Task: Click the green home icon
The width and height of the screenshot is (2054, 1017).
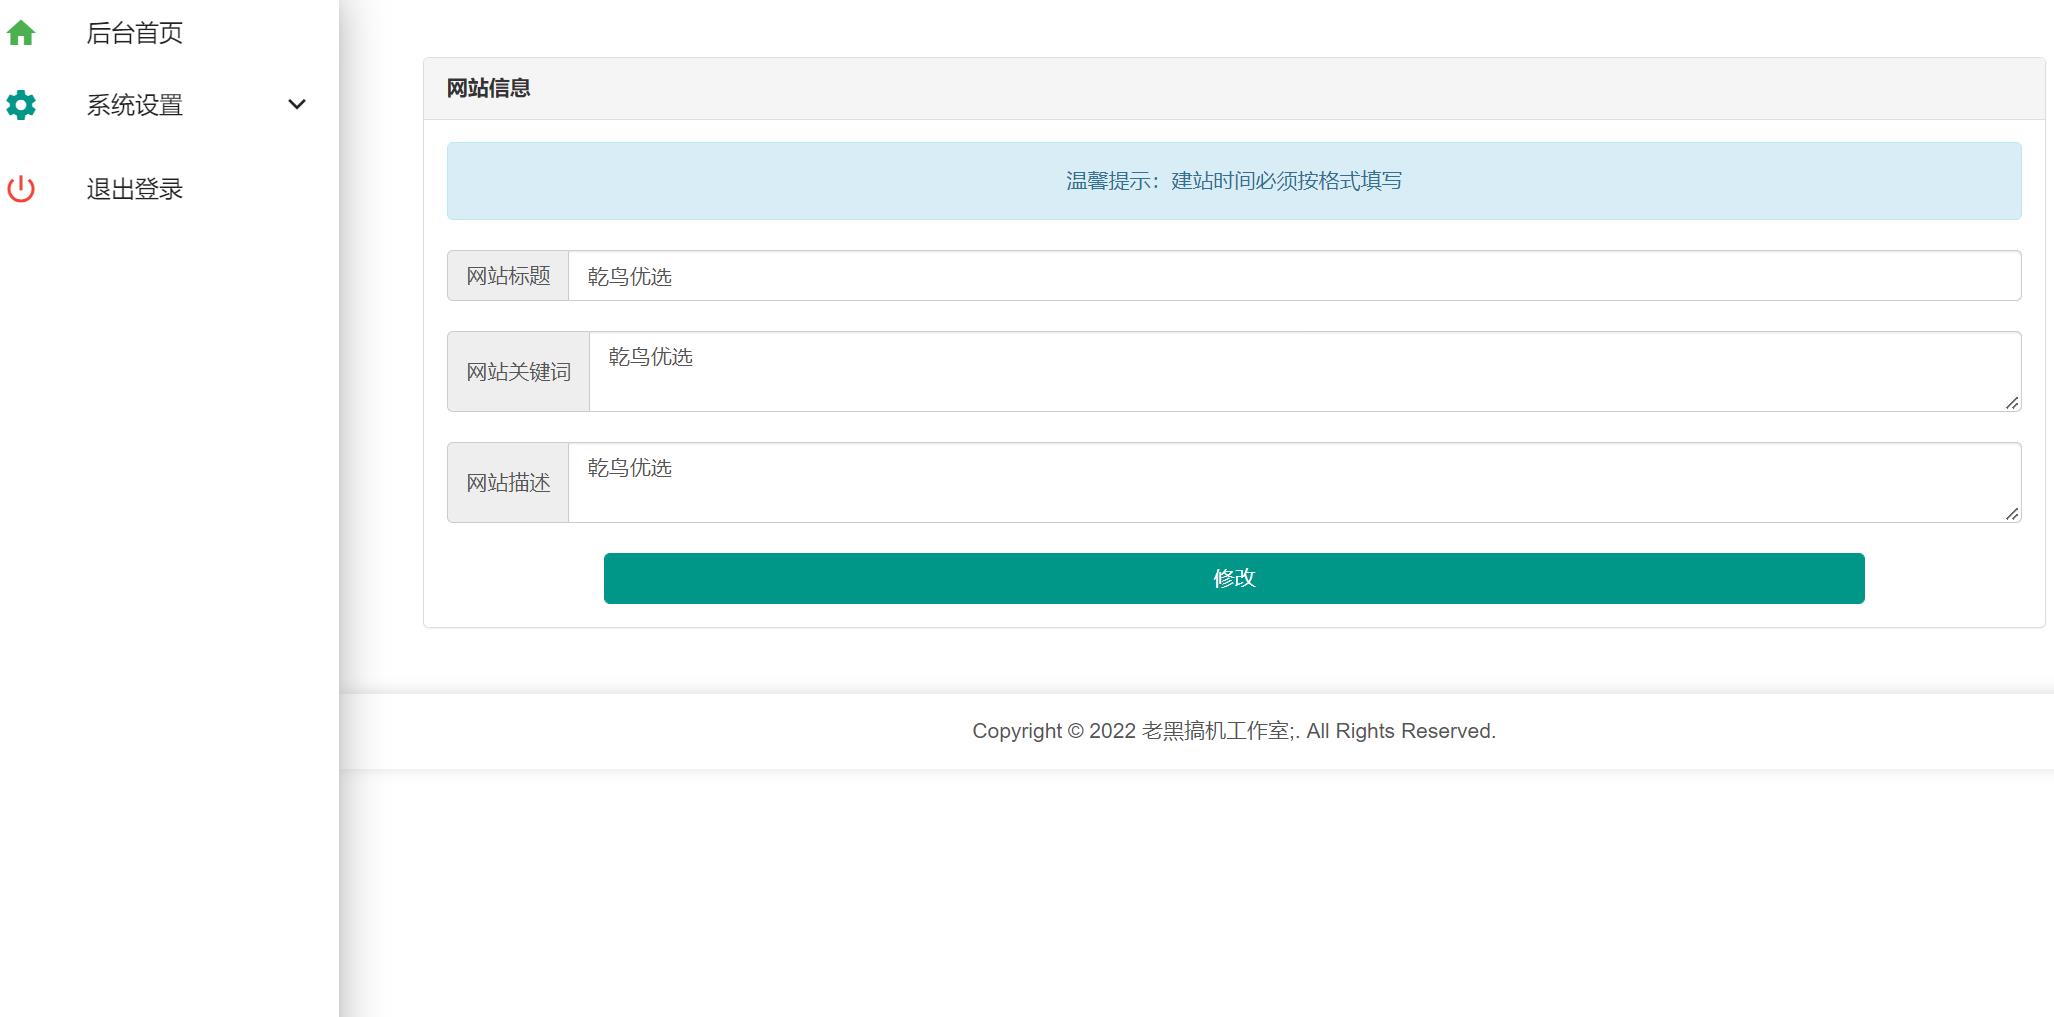Action: [21, 33]
